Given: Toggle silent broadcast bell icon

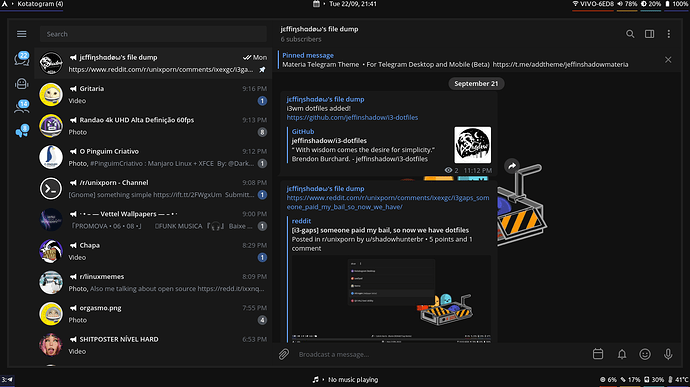Looking at the screenshot, I should 622,354.
